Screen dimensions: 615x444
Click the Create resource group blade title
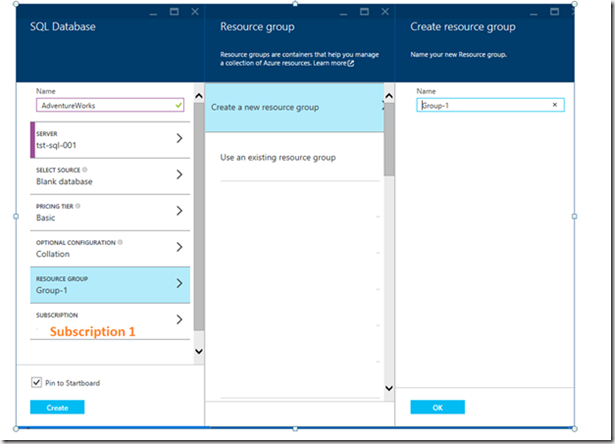coord(463,27)
